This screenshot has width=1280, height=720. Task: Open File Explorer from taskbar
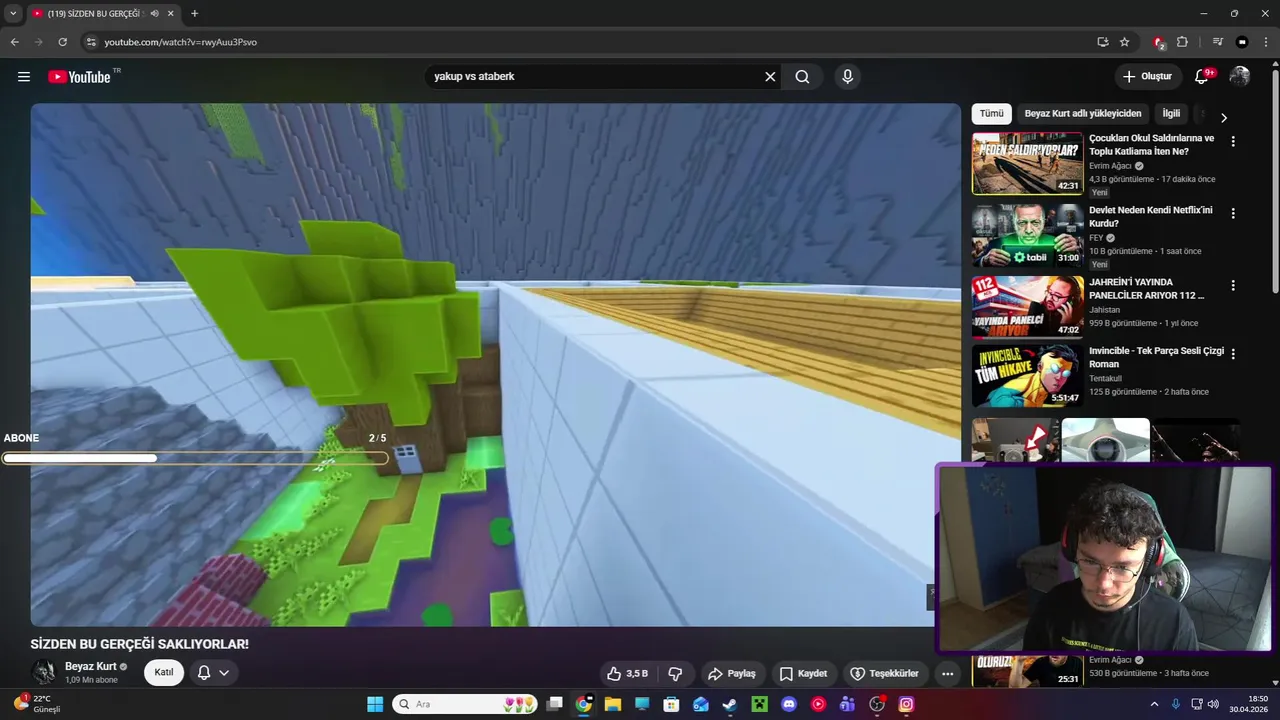[613, 704]
